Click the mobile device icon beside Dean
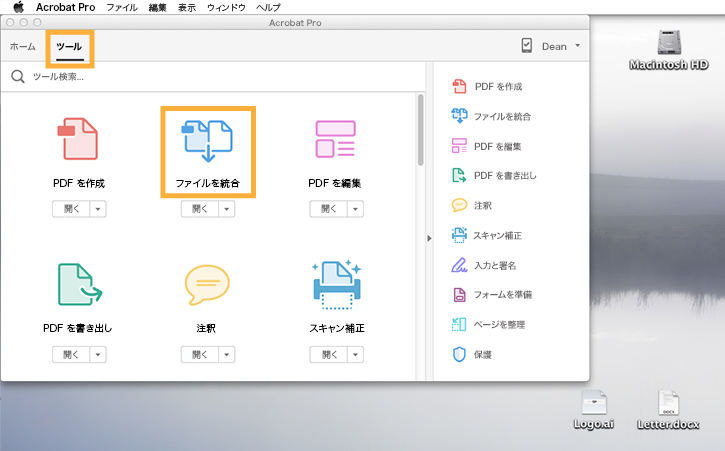Image resolution: width=725 pixels, height=451 pixels. click(x=527, y=45)
